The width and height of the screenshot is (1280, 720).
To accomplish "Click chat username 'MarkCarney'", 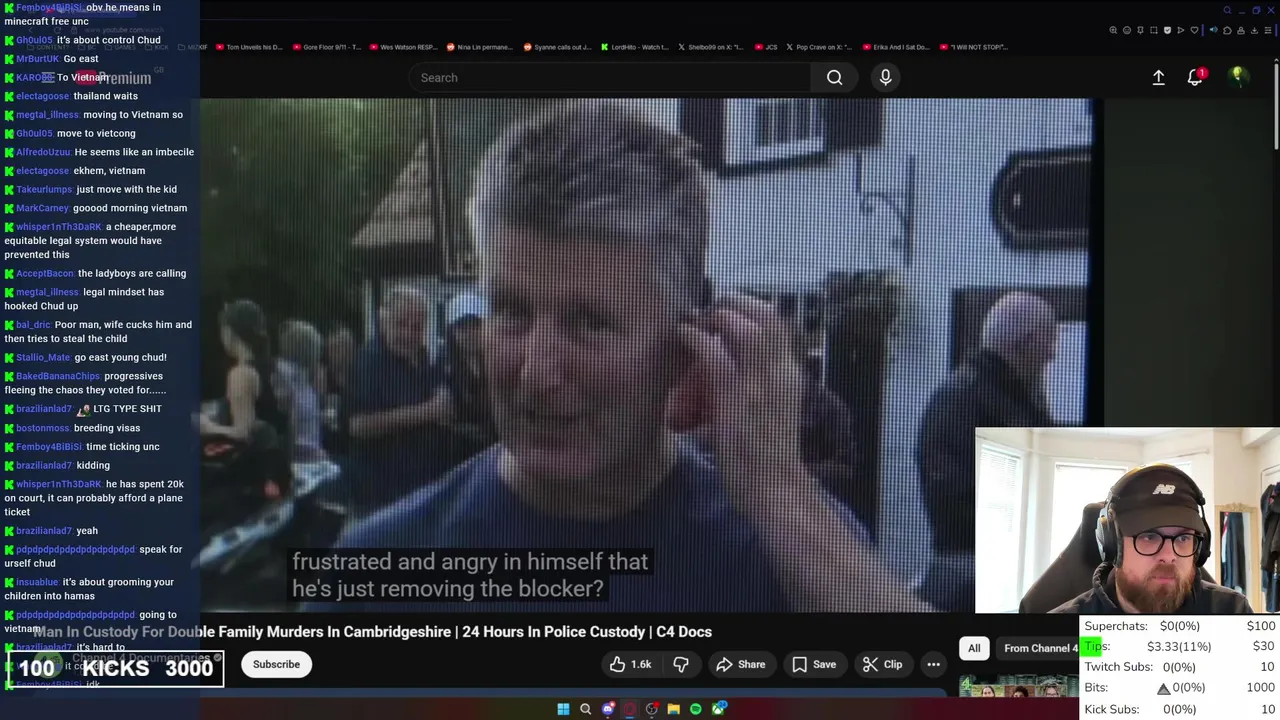I will click(x=42, y=208).
